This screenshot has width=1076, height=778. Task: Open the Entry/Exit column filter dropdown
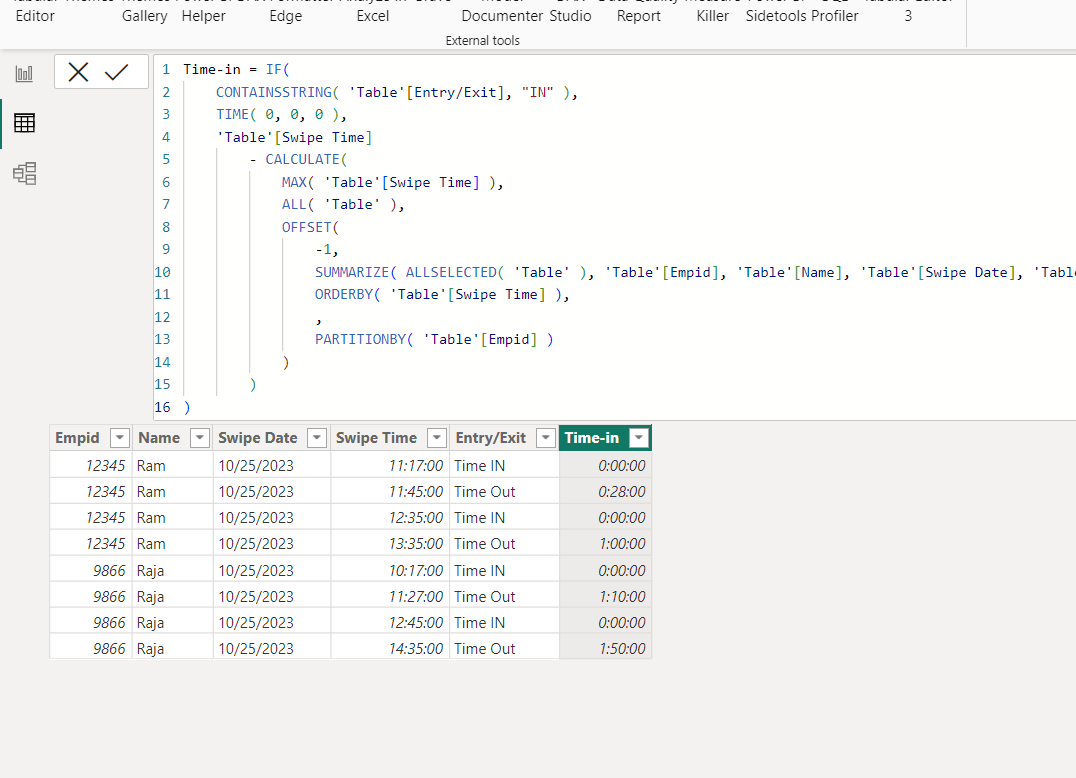pos(546,438)
